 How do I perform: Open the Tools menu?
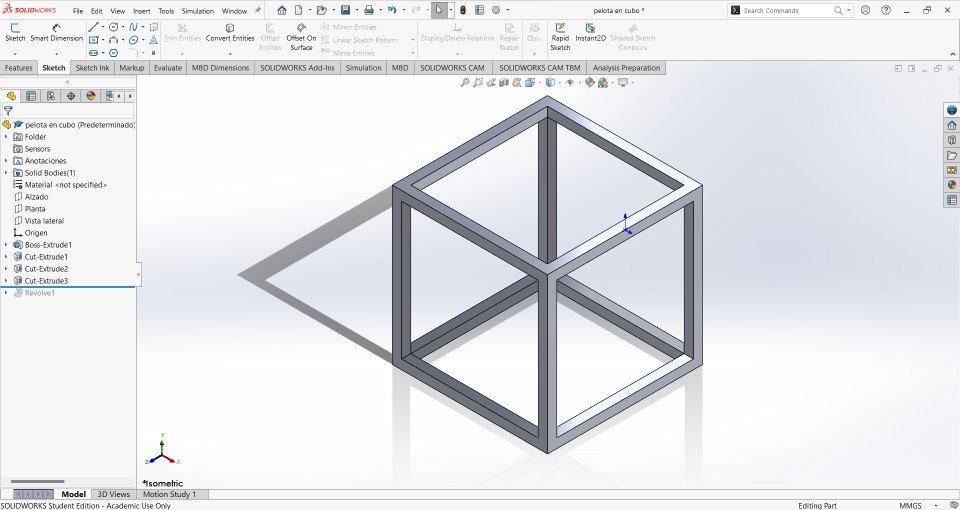point(166,11)
